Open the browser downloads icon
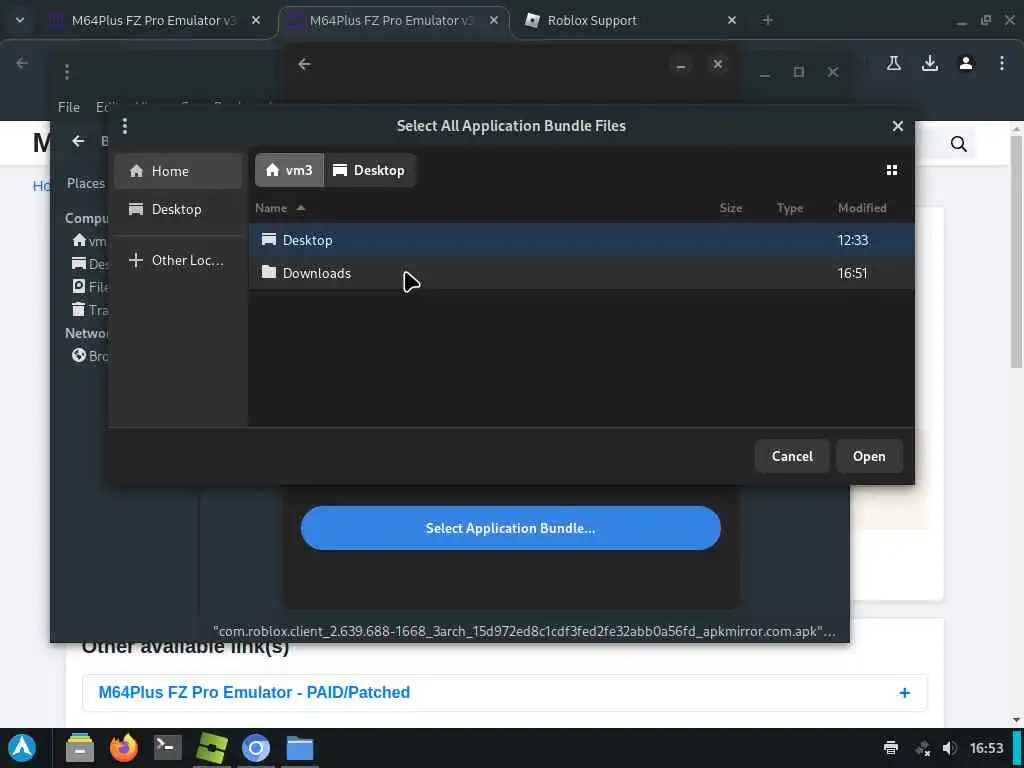This screenshot has height=768, width=1024. click(x=930, y=63)
